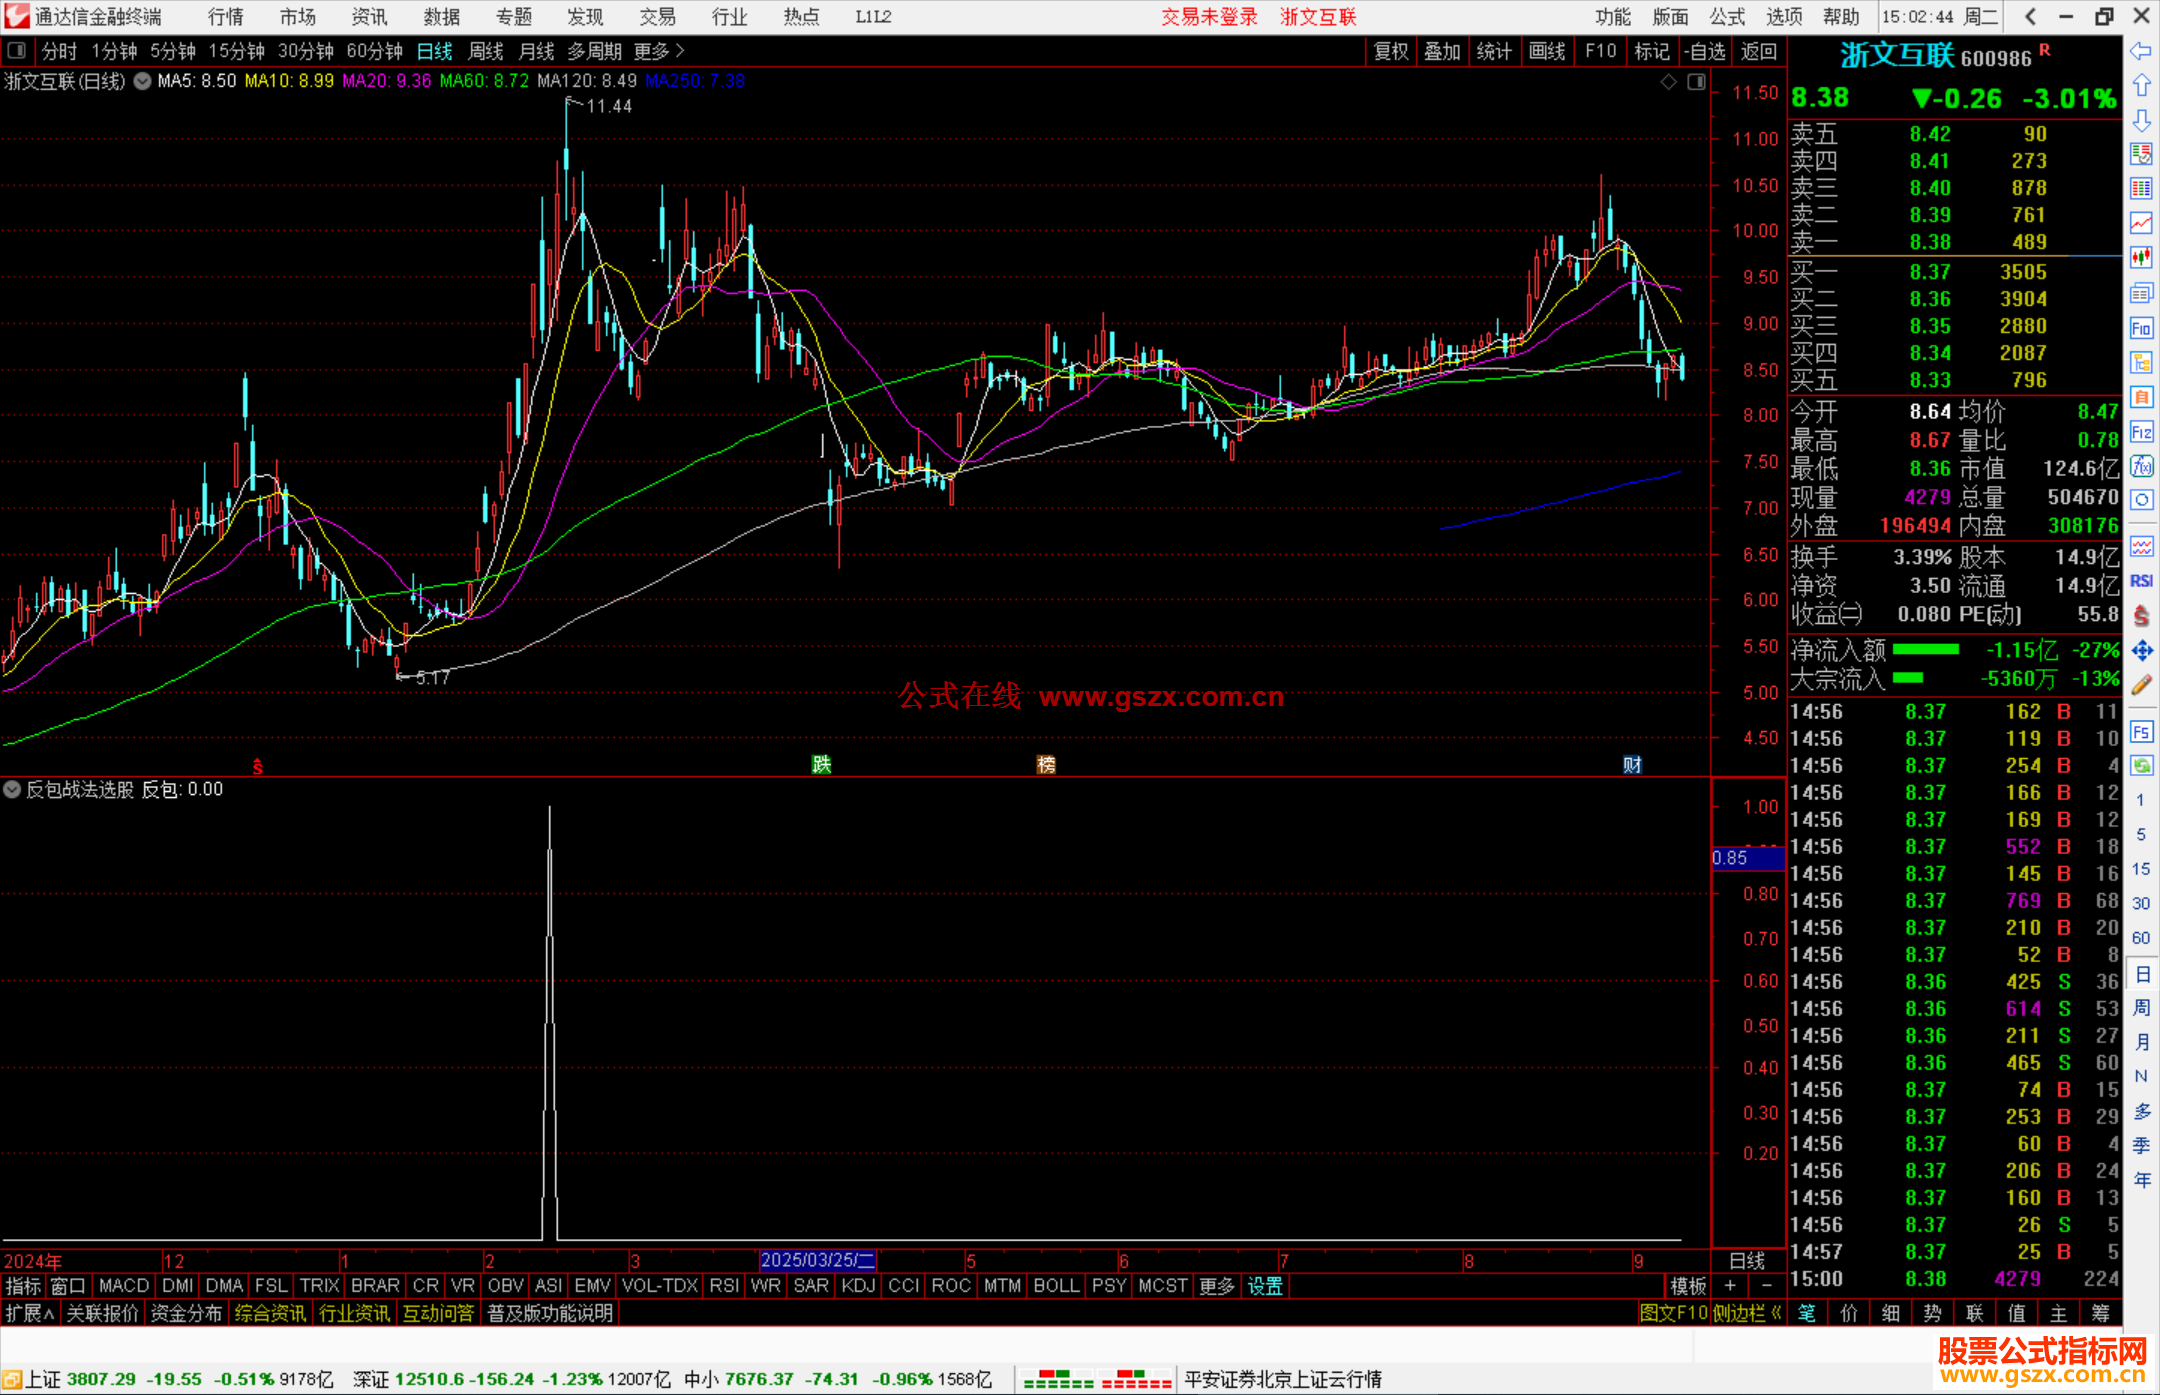
Task: Expand the 扩展 panel at bottom
Action: click(x=30, y=1313)
